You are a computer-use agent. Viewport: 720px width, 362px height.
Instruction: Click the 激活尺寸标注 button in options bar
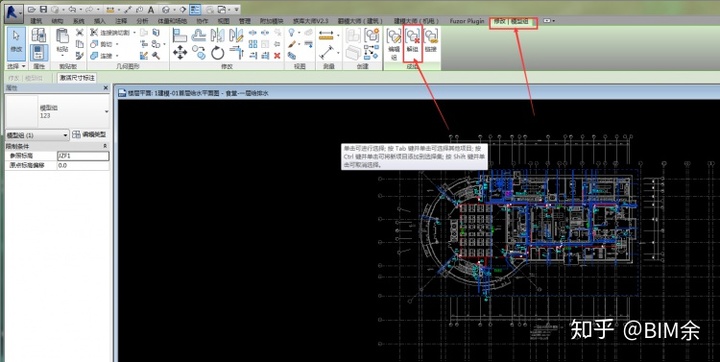pos(77,78)
